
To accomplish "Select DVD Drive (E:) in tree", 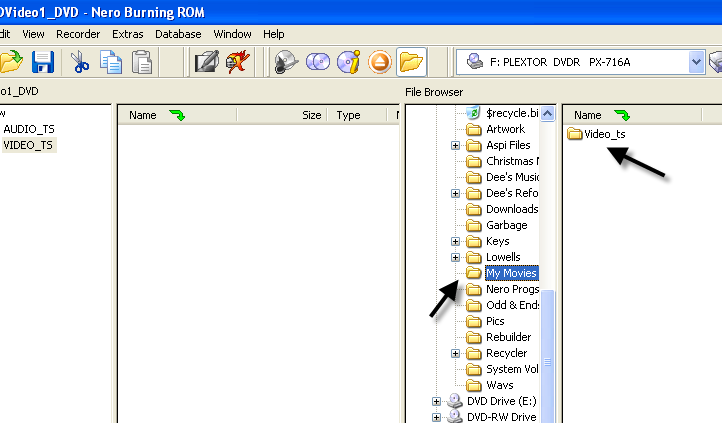I will click(501, 401).
